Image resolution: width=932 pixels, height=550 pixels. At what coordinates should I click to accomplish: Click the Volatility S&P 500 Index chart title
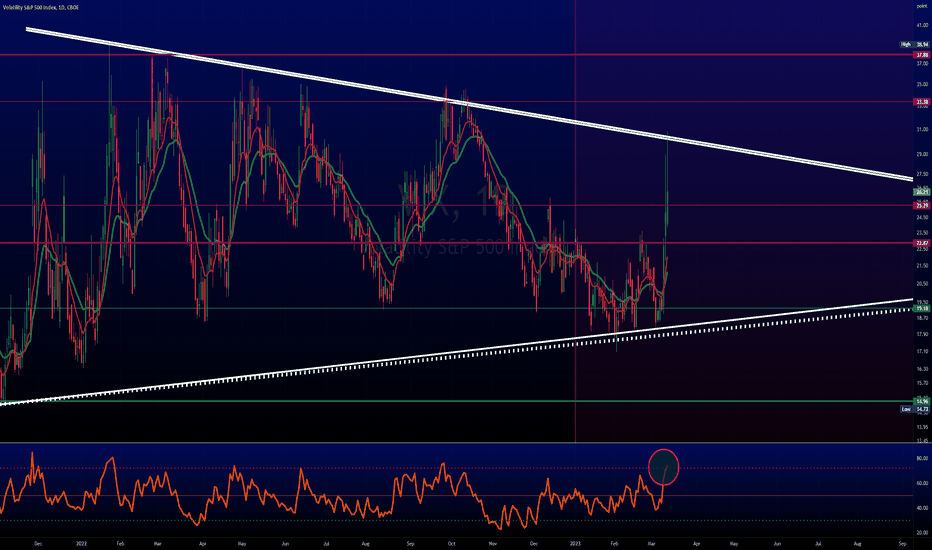tap(40, 8)
